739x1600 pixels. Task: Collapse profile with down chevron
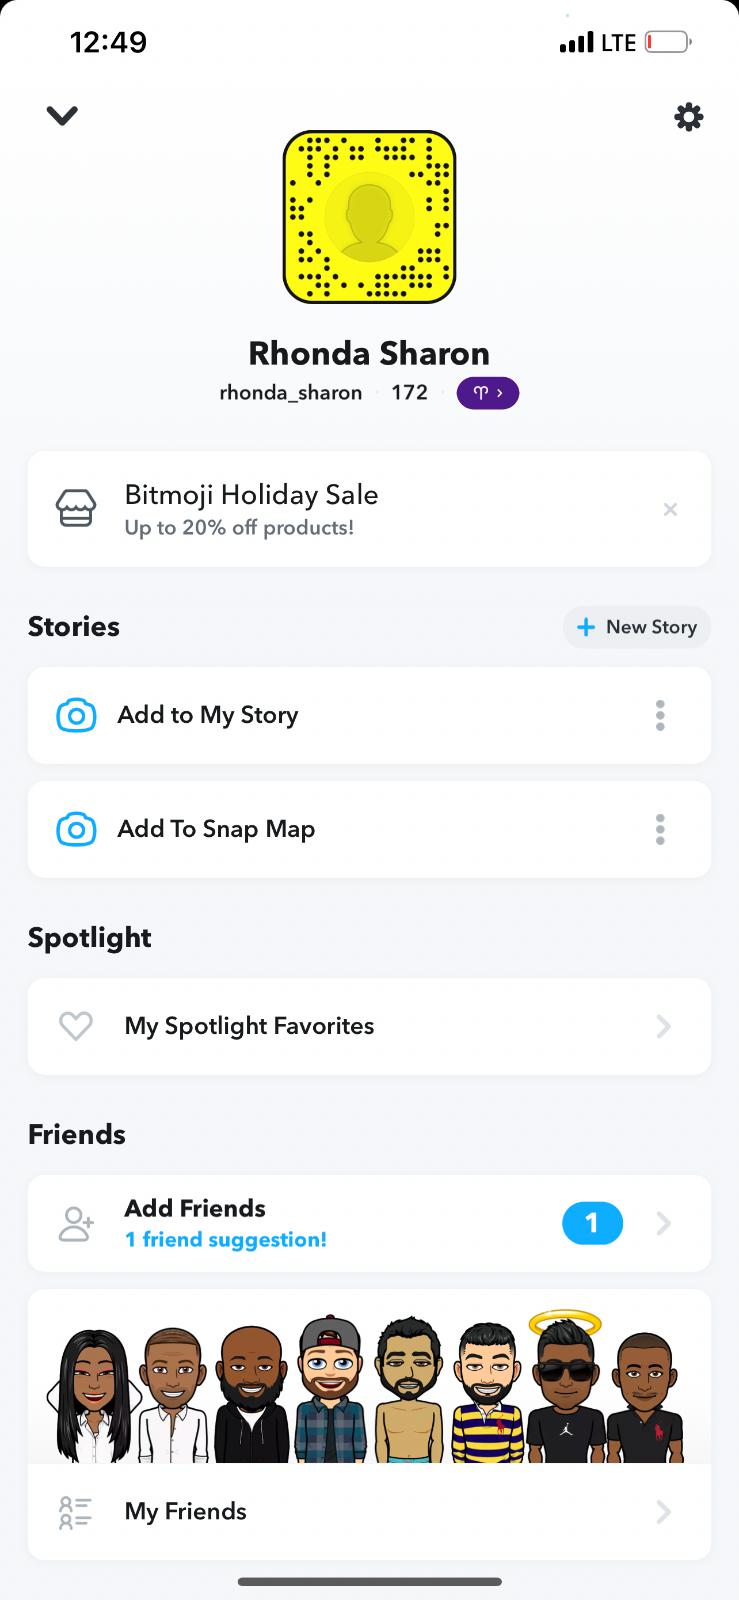62,116
